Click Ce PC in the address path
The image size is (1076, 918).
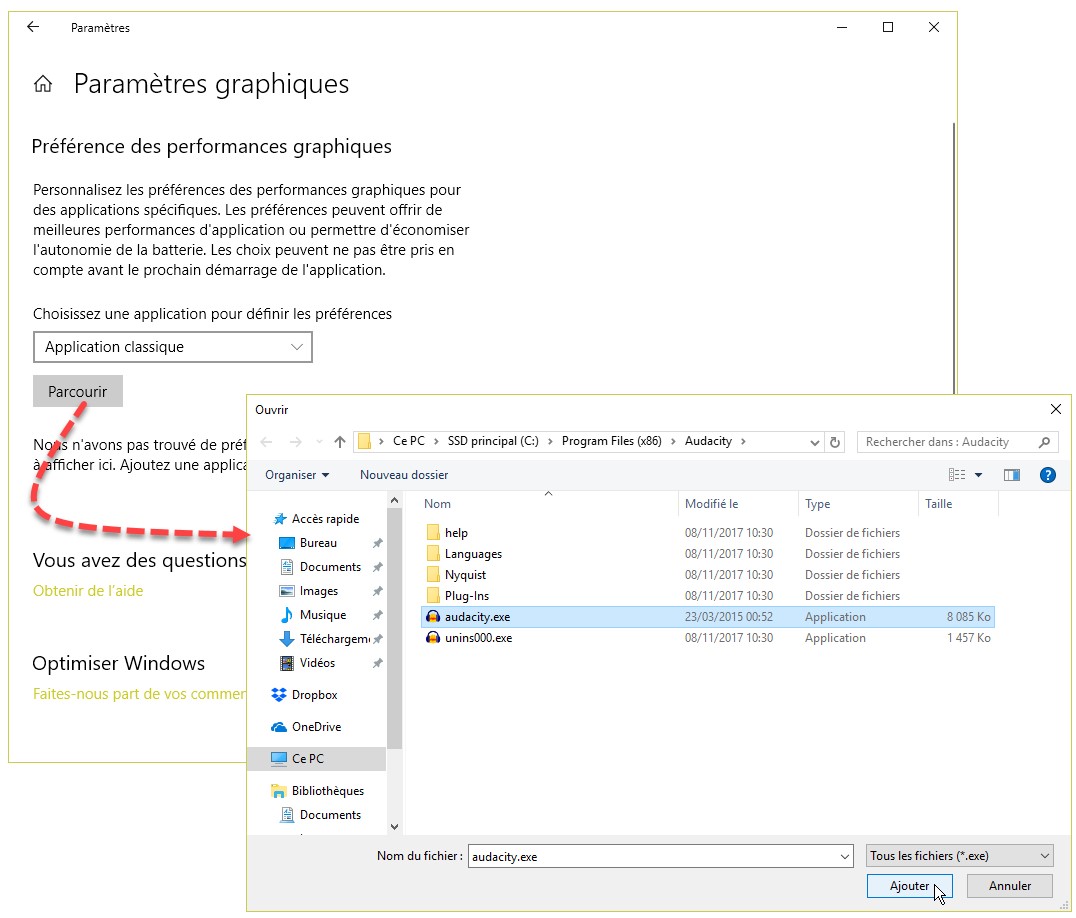[408, 441]
